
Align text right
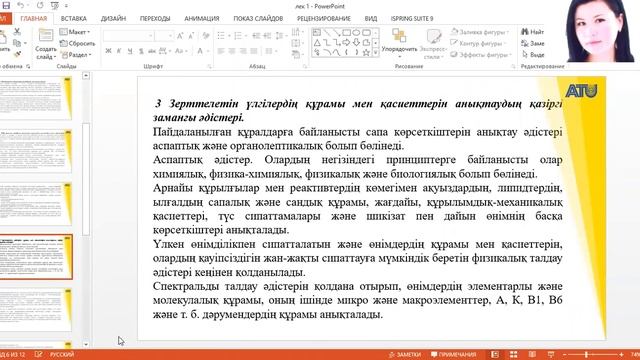coord(243,51)
